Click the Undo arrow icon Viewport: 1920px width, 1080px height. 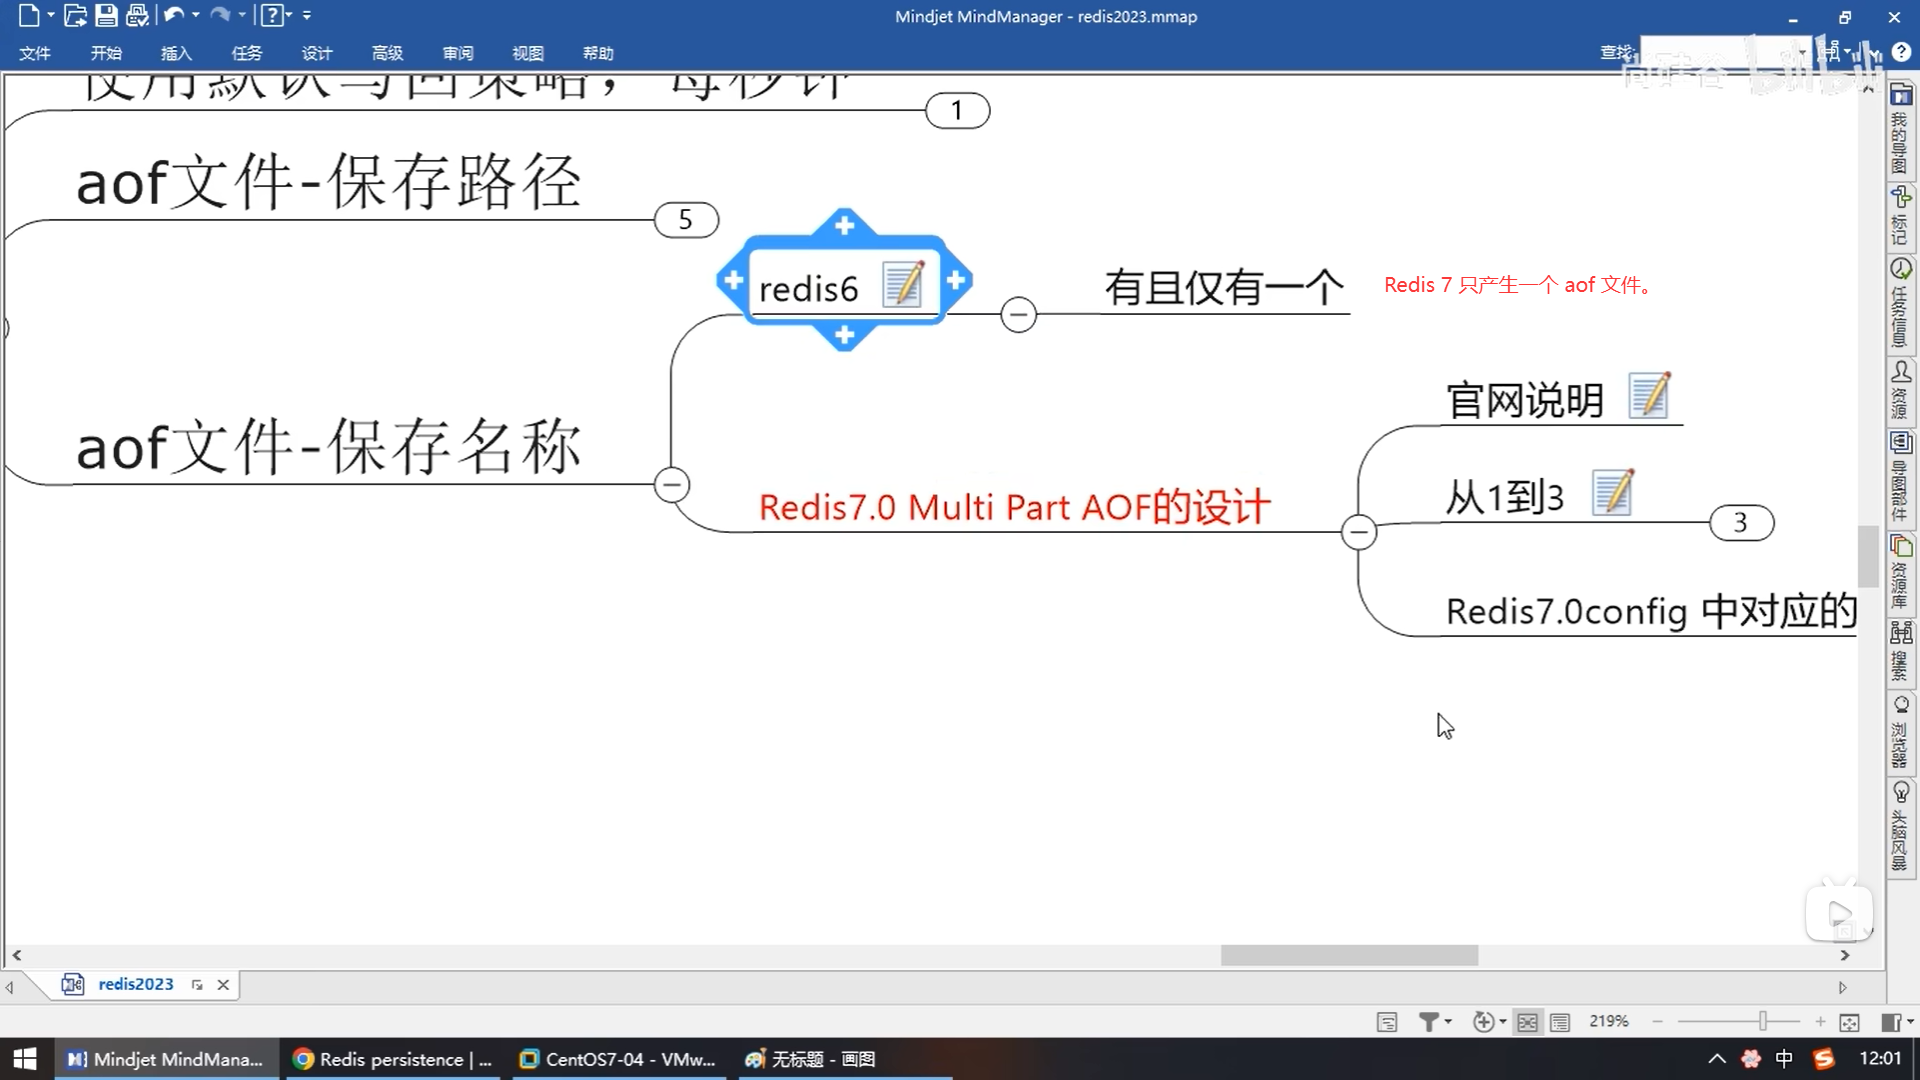point(173,15)
